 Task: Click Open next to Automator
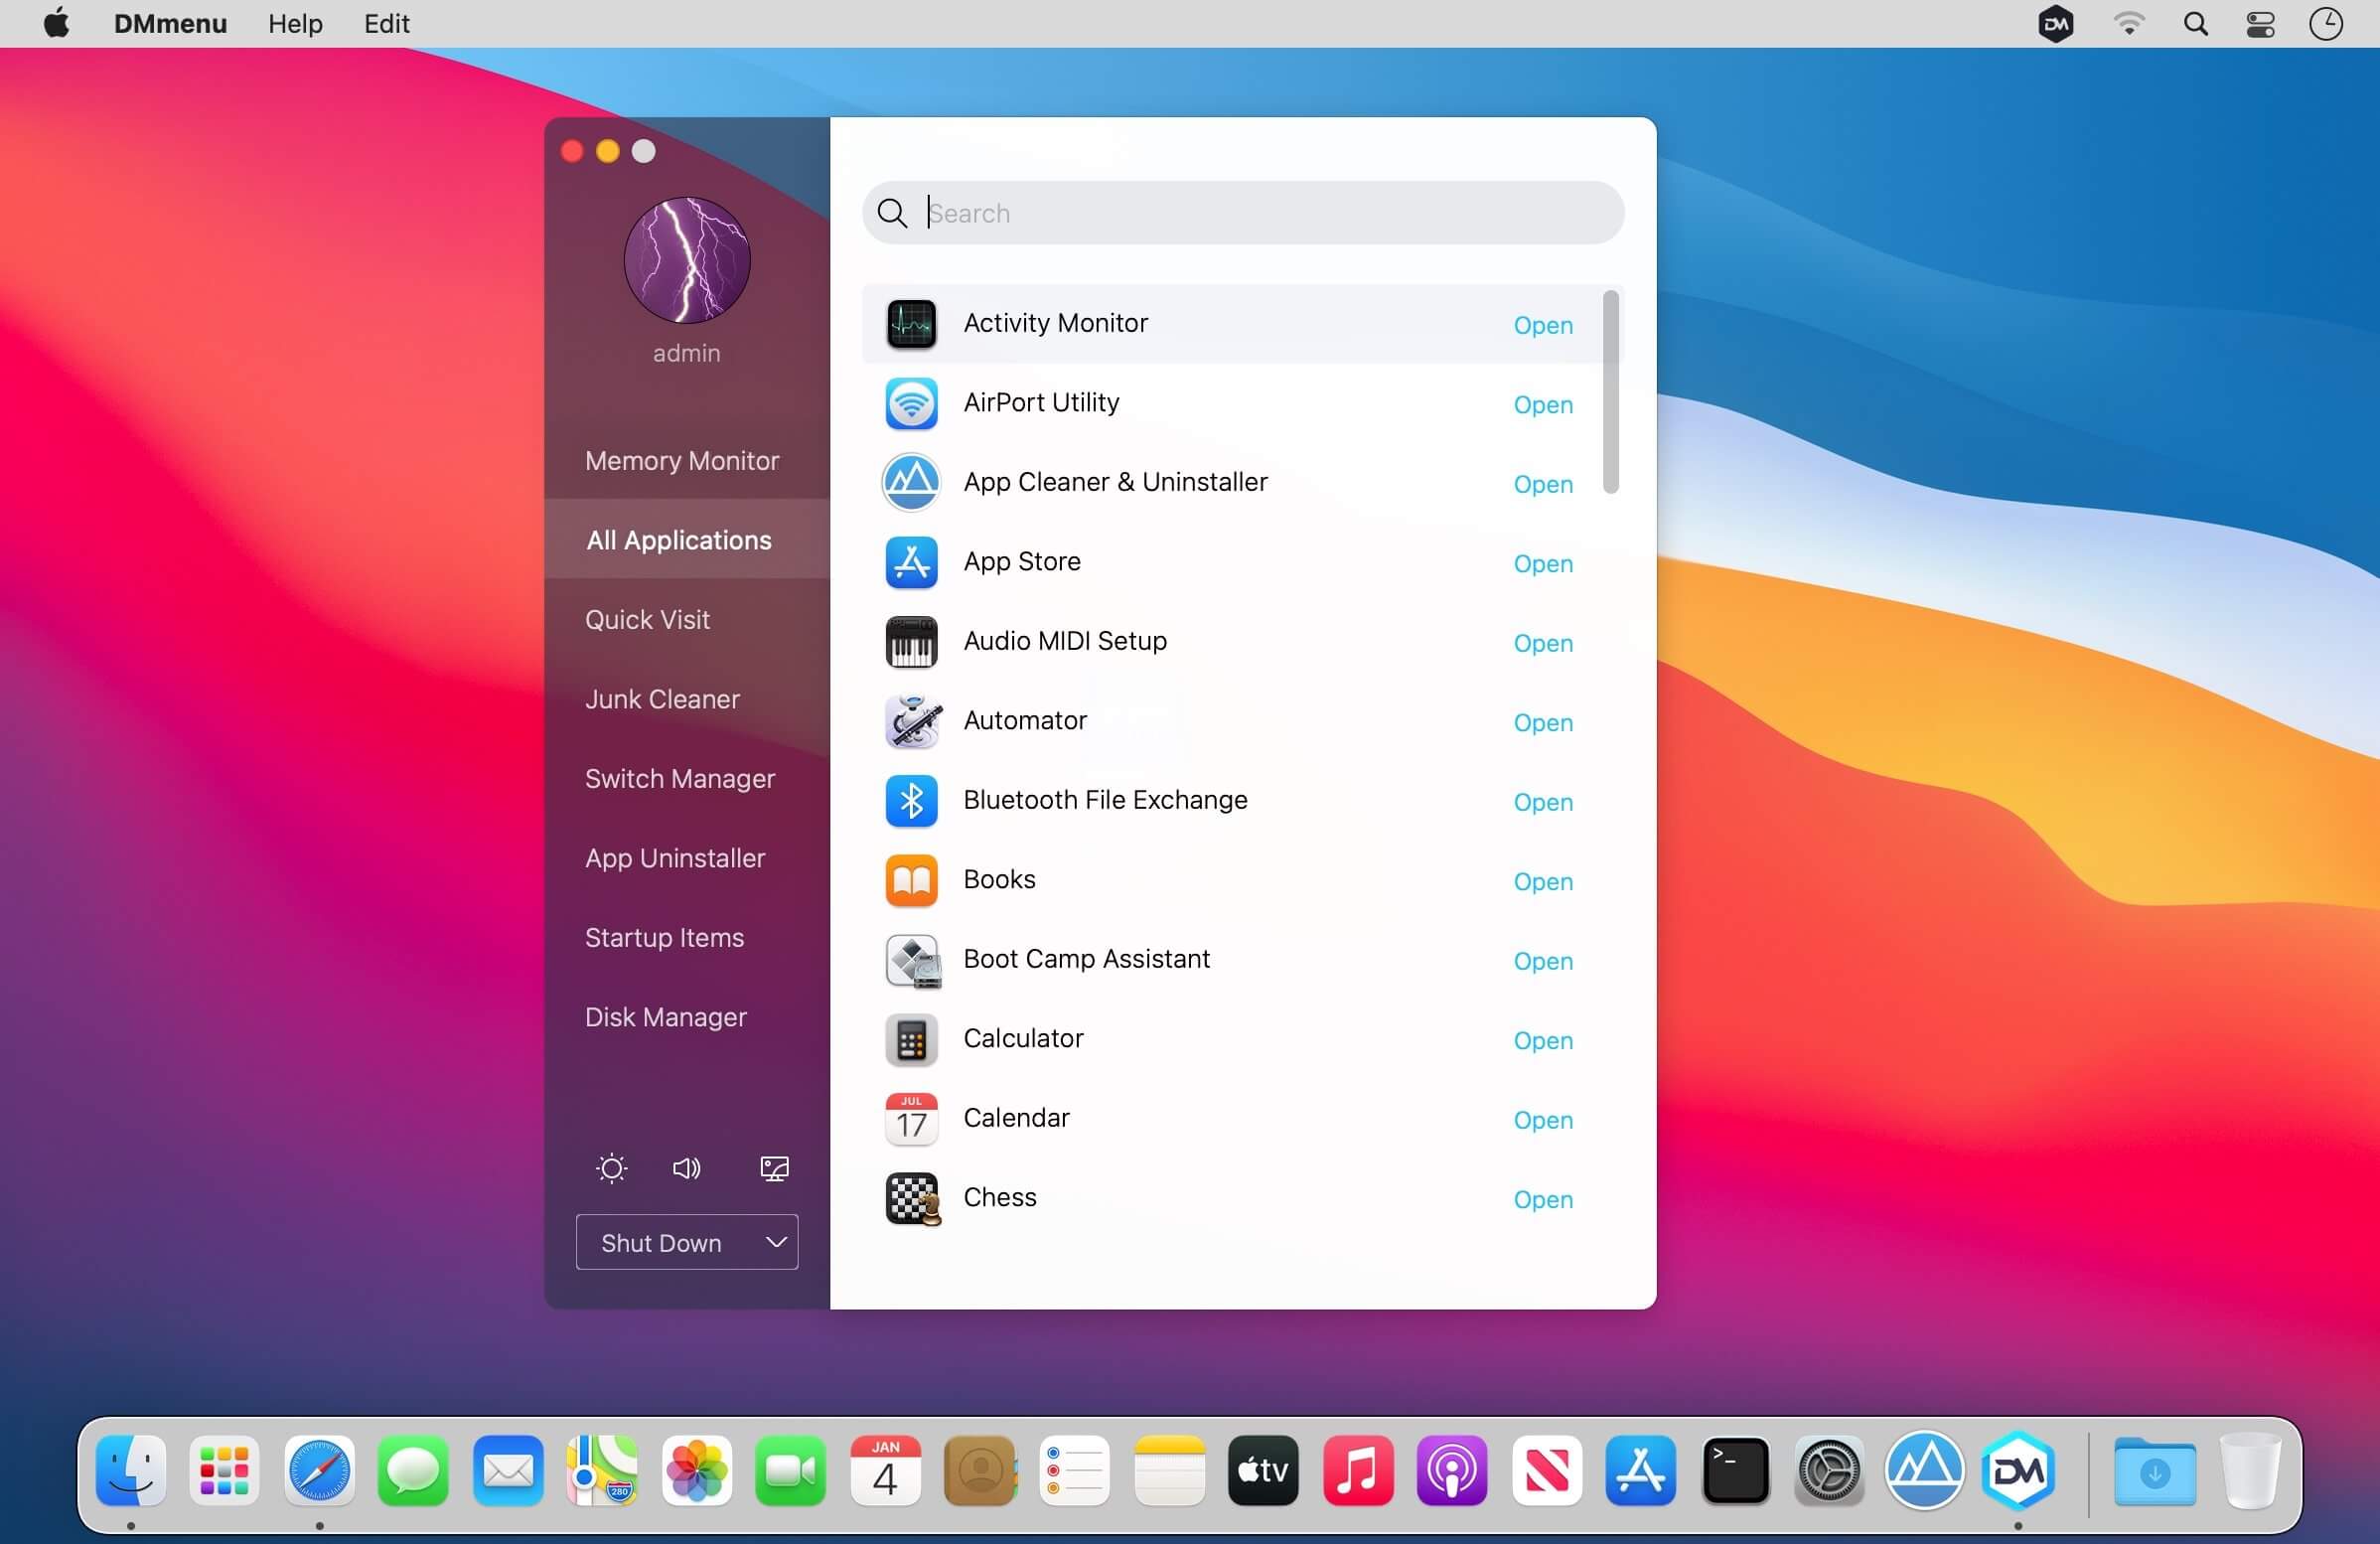click(x=1543, y=723)
